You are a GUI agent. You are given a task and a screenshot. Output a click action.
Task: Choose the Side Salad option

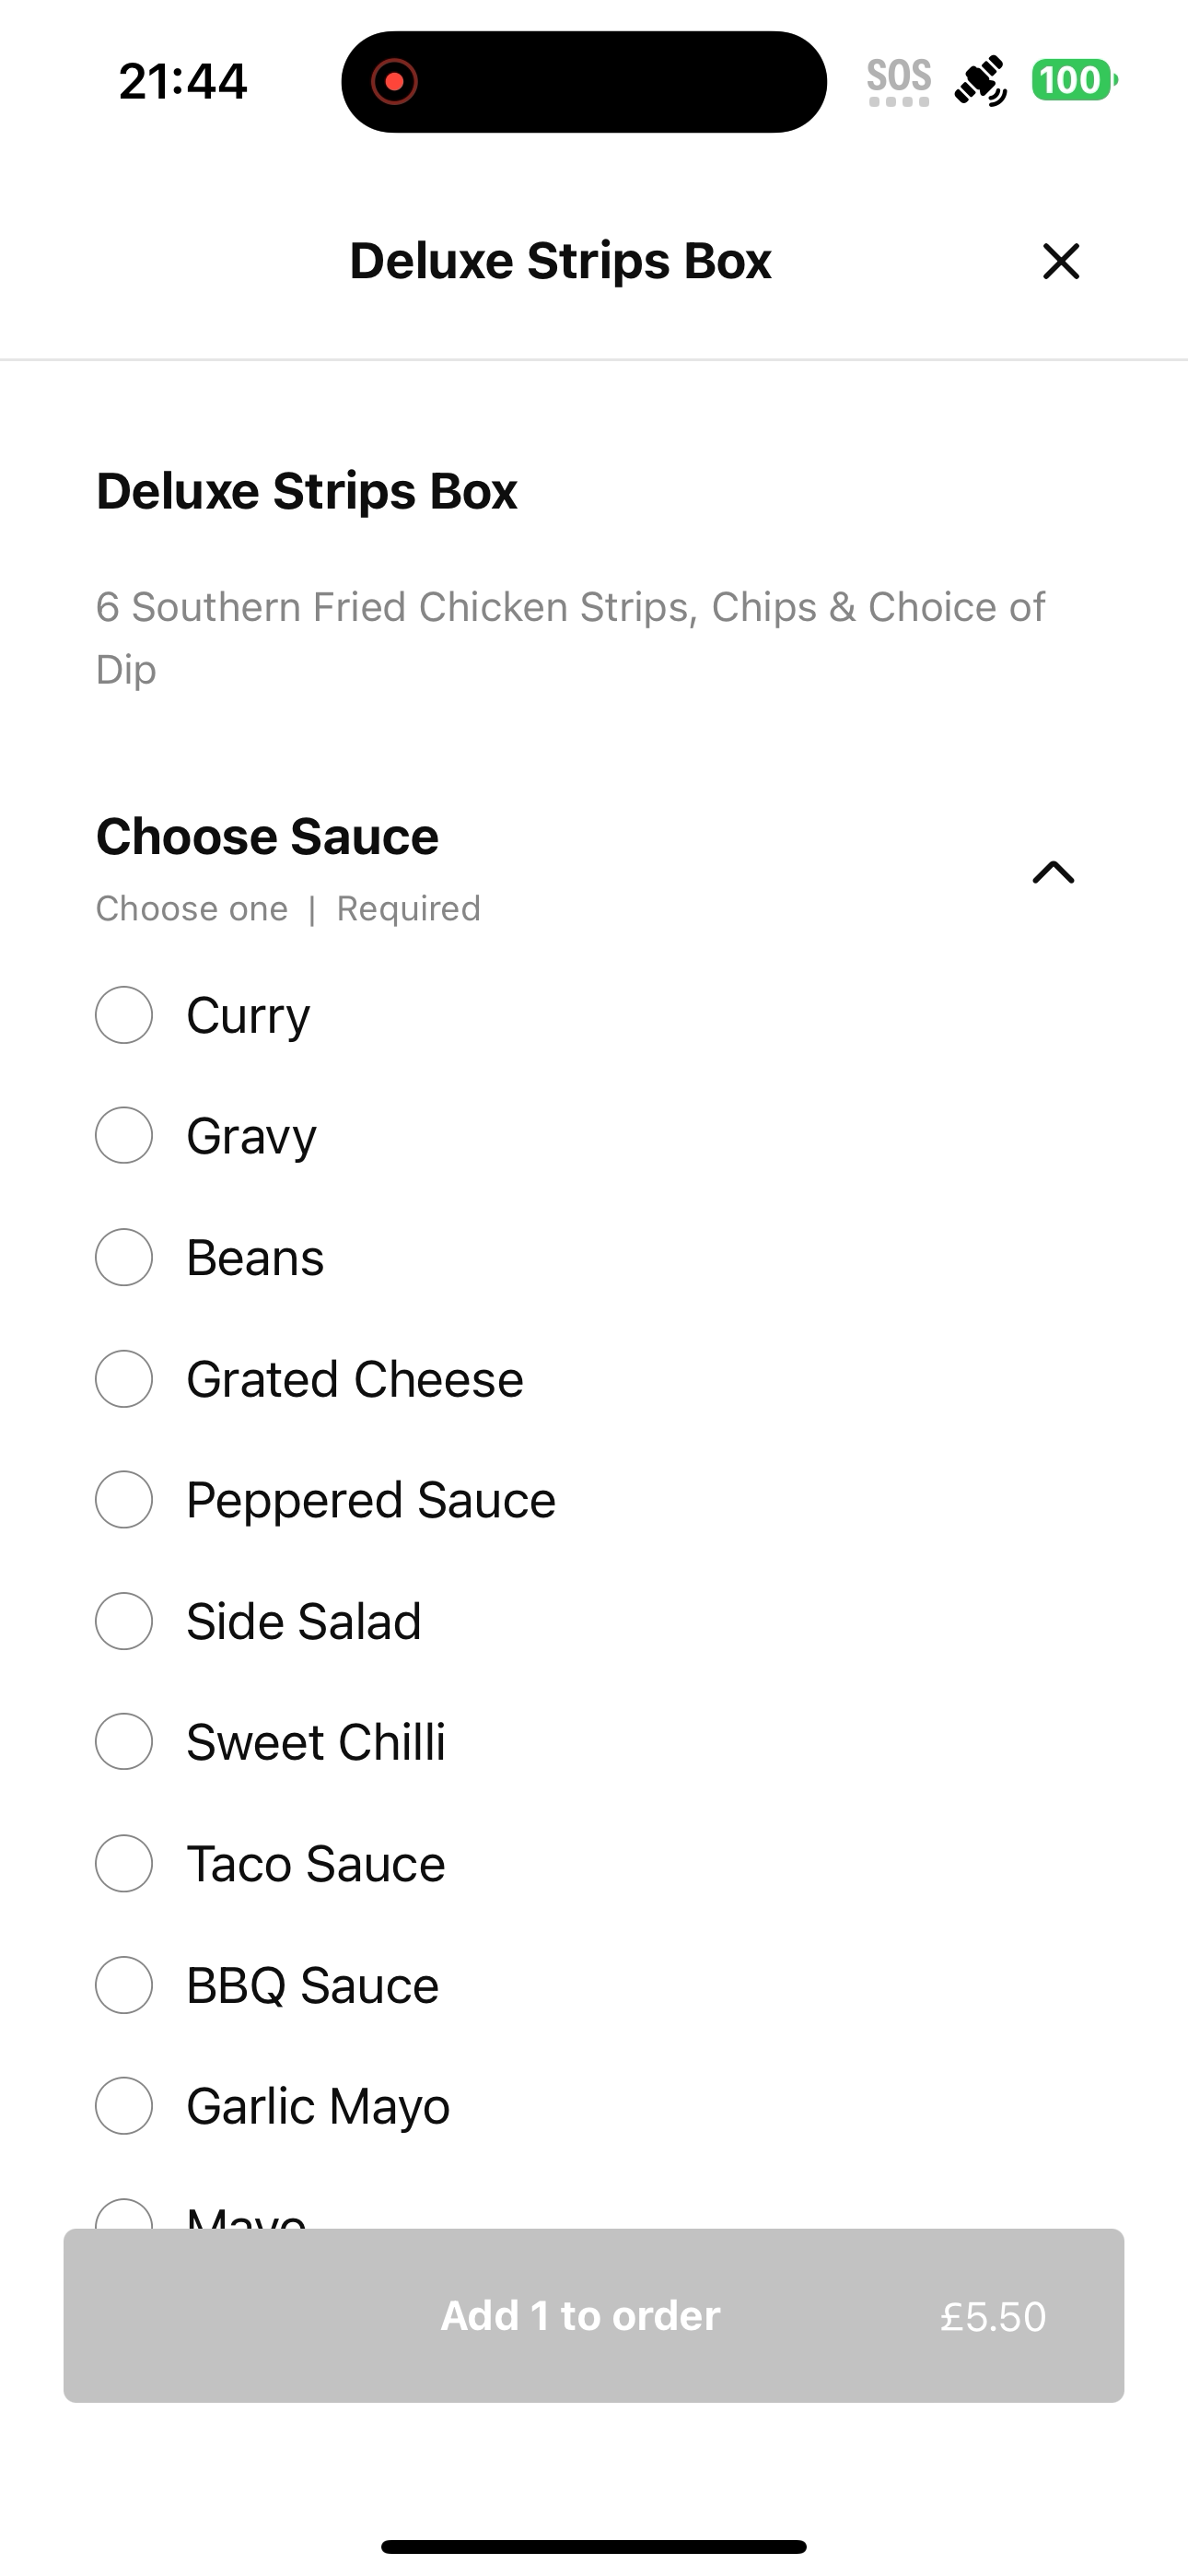click(x=124, y=1621)
